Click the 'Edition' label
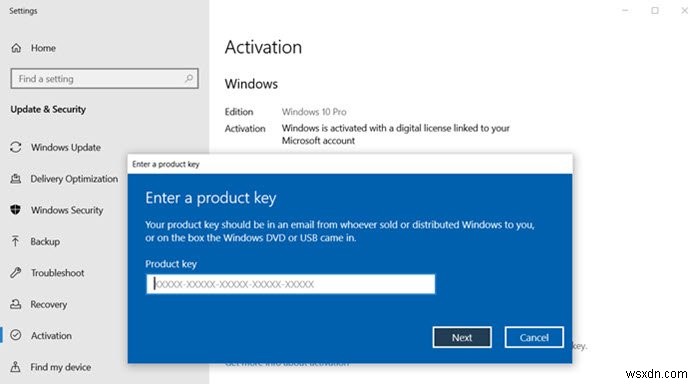 coord(239,111)
